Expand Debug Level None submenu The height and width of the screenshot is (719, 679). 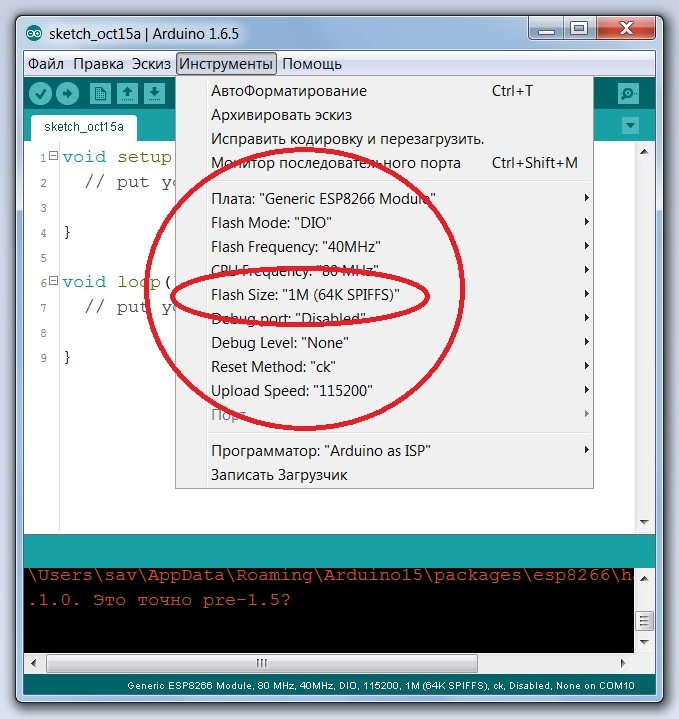pos(384,343)
